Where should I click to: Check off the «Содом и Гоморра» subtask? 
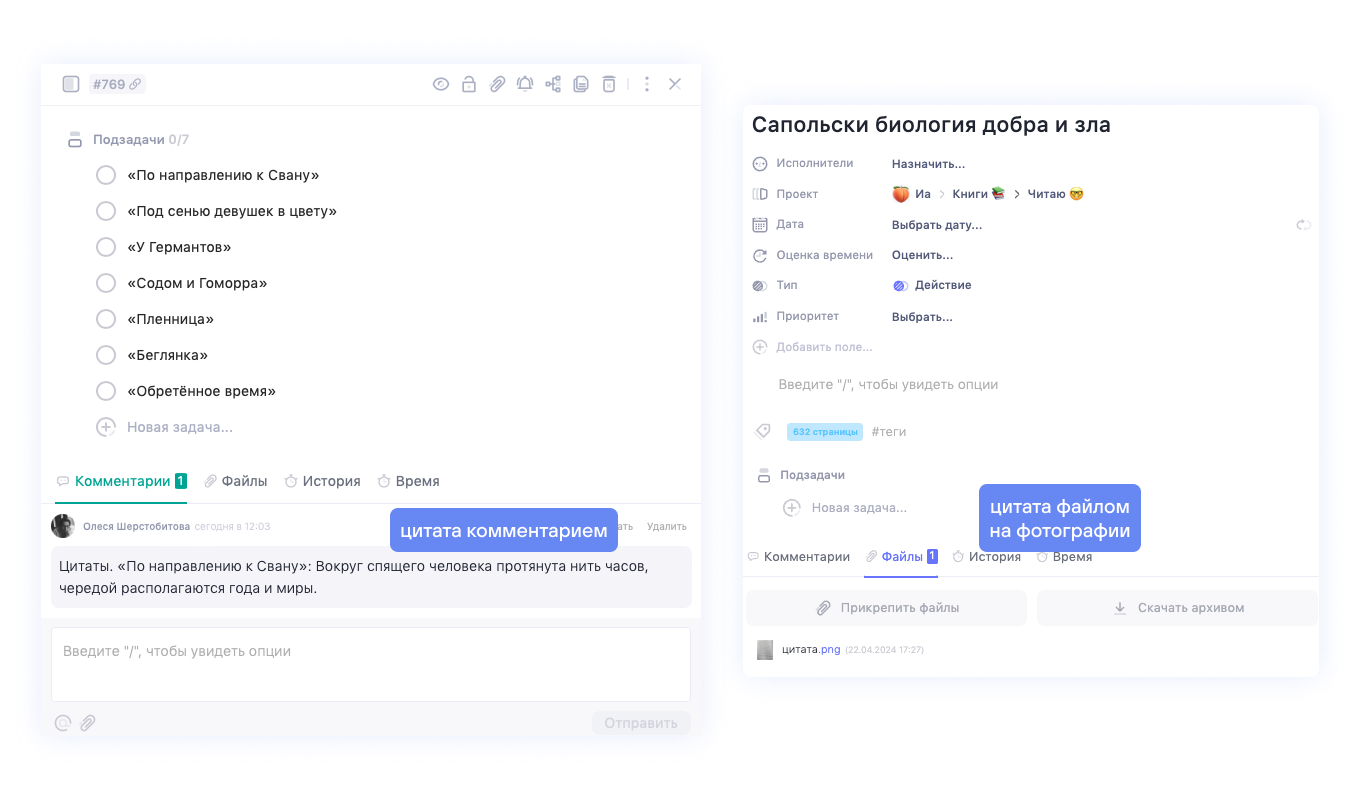(106, 283)
